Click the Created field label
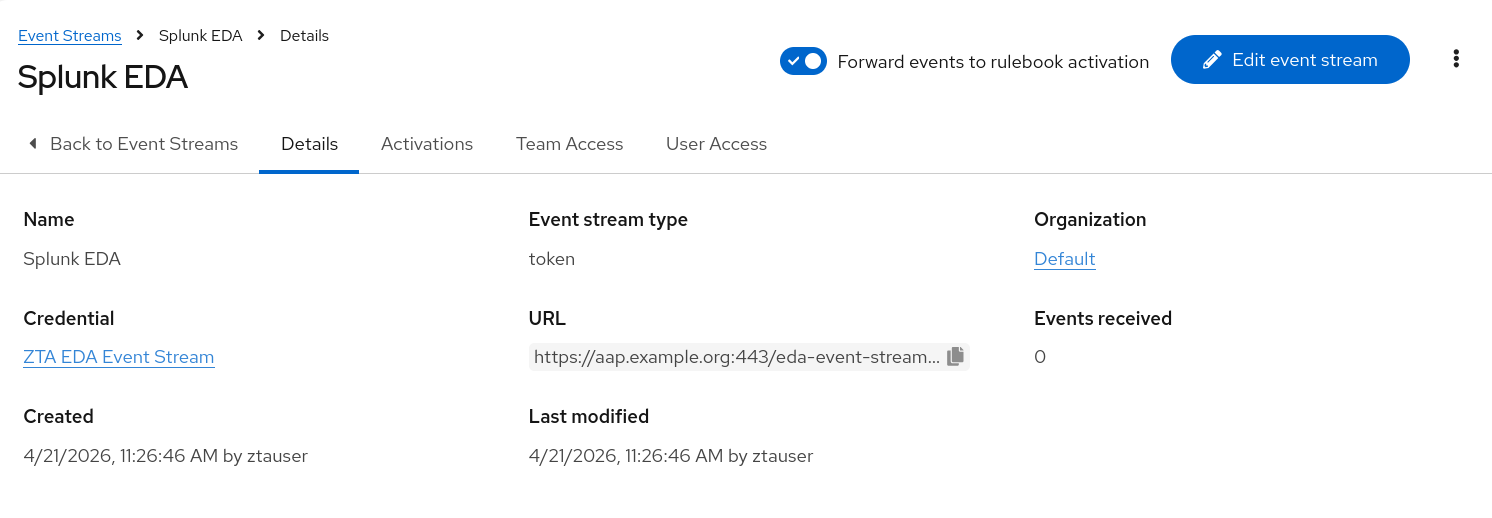This screenshot has height=518, width=1492. coord(58,416)
